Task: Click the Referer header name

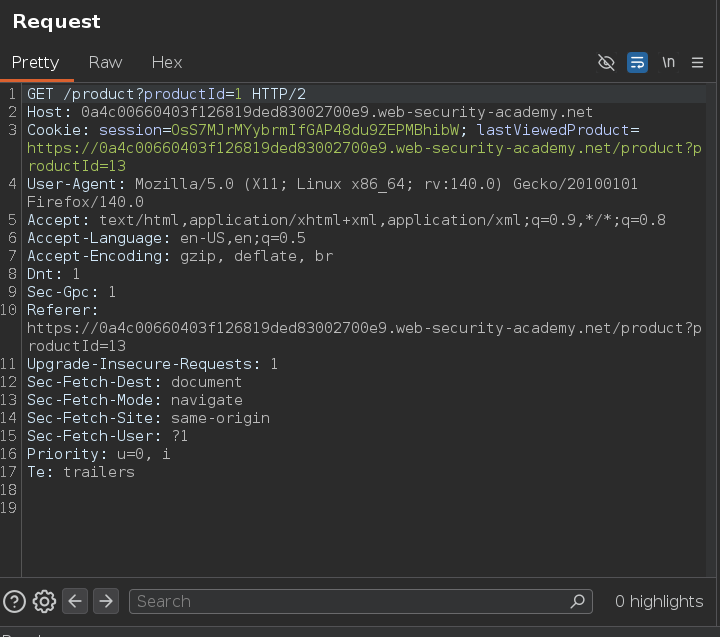Action: [62, 310]
